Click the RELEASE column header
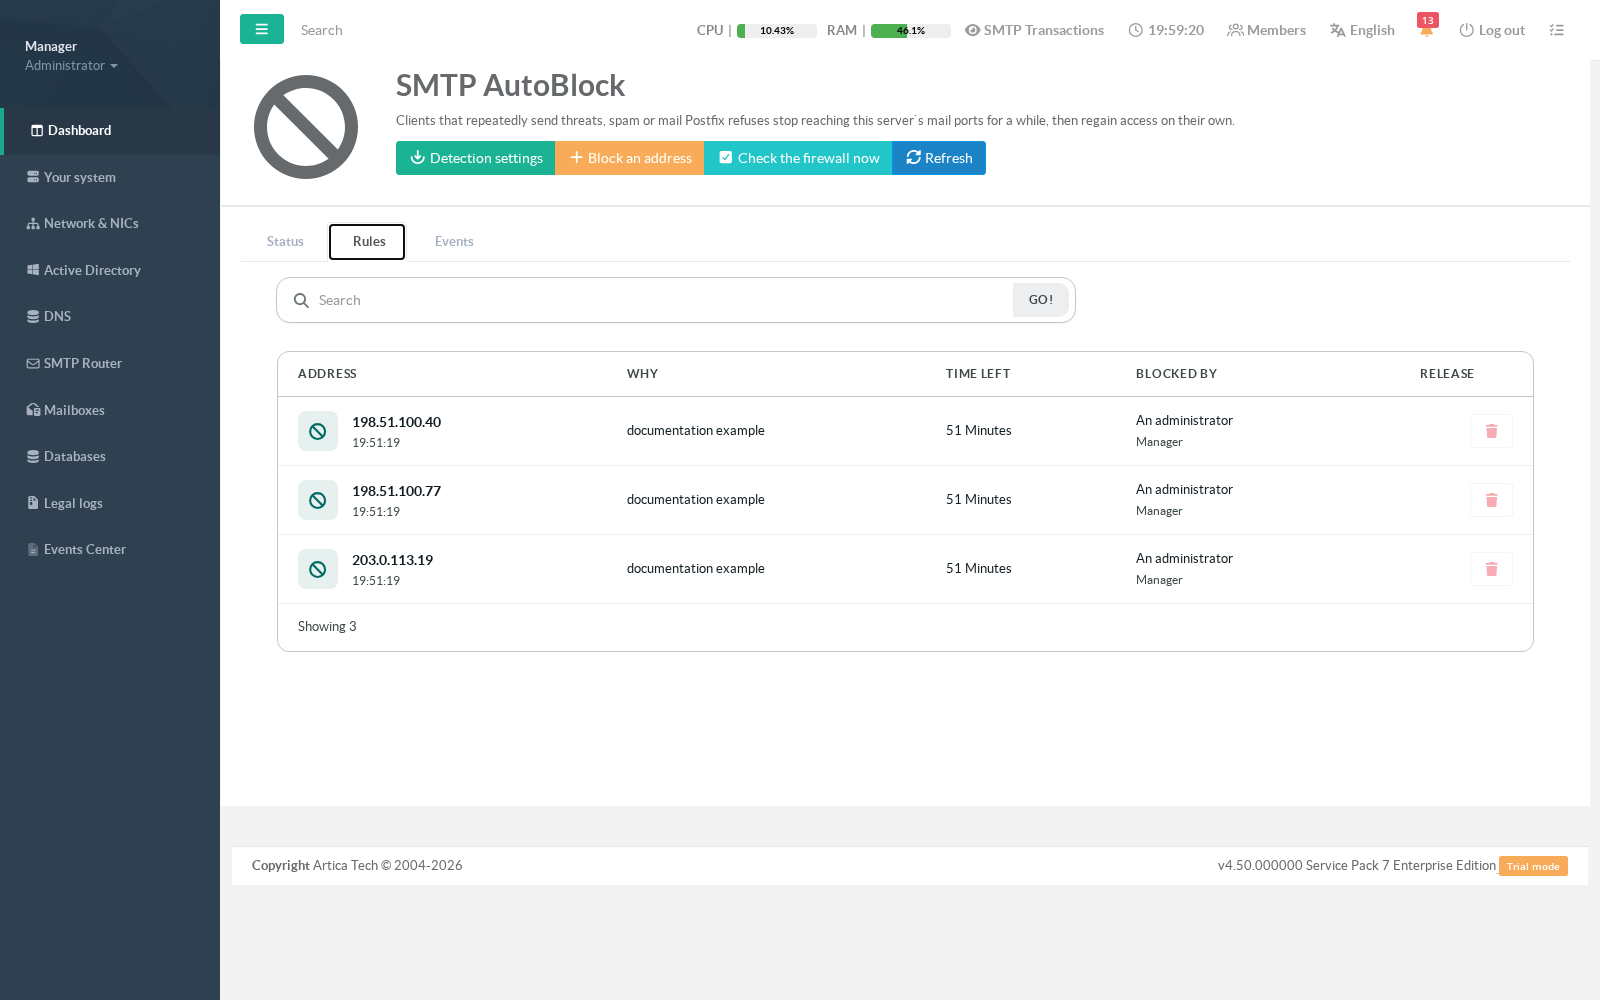This screenshot has width=1600, height=1000. click(x=1447, y=374)
